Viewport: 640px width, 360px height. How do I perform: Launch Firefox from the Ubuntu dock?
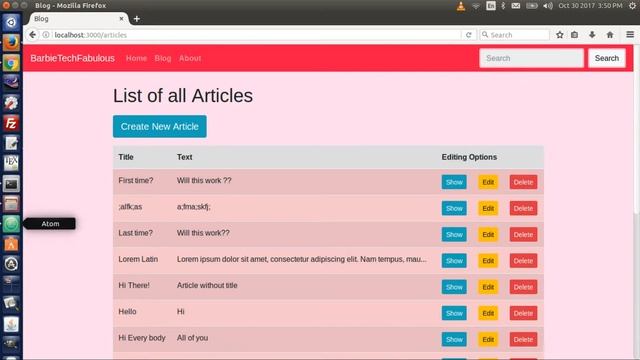coord(11,42)
